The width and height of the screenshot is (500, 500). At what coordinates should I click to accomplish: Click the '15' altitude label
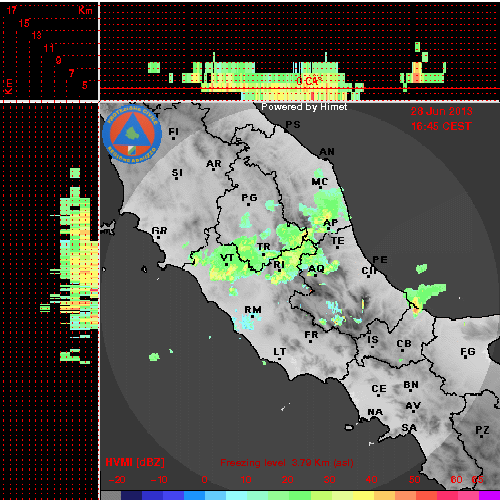(24, 23)
